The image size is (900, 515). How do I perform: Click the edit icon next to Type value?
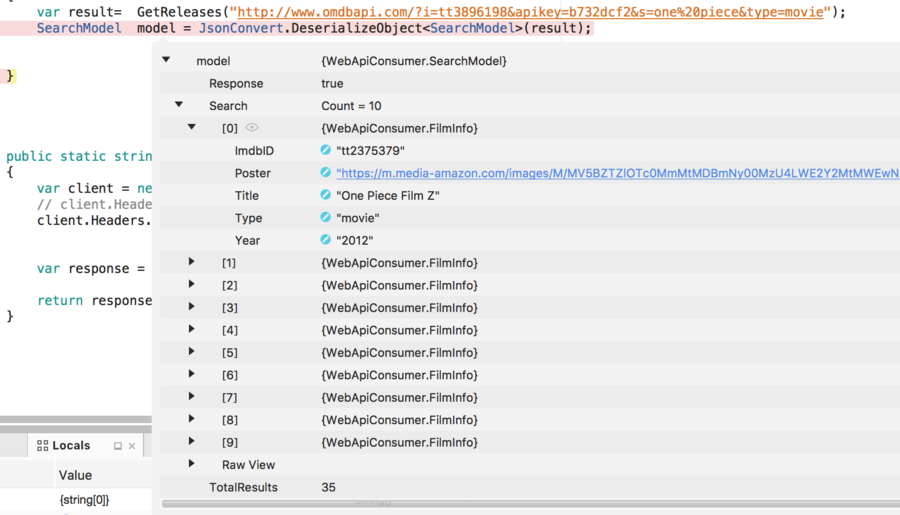[326, 218]
